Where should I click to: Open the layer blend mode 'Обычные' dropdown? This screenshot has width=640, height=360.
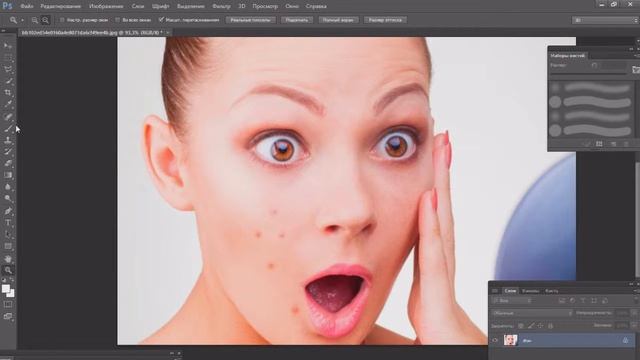pos(532,313)
